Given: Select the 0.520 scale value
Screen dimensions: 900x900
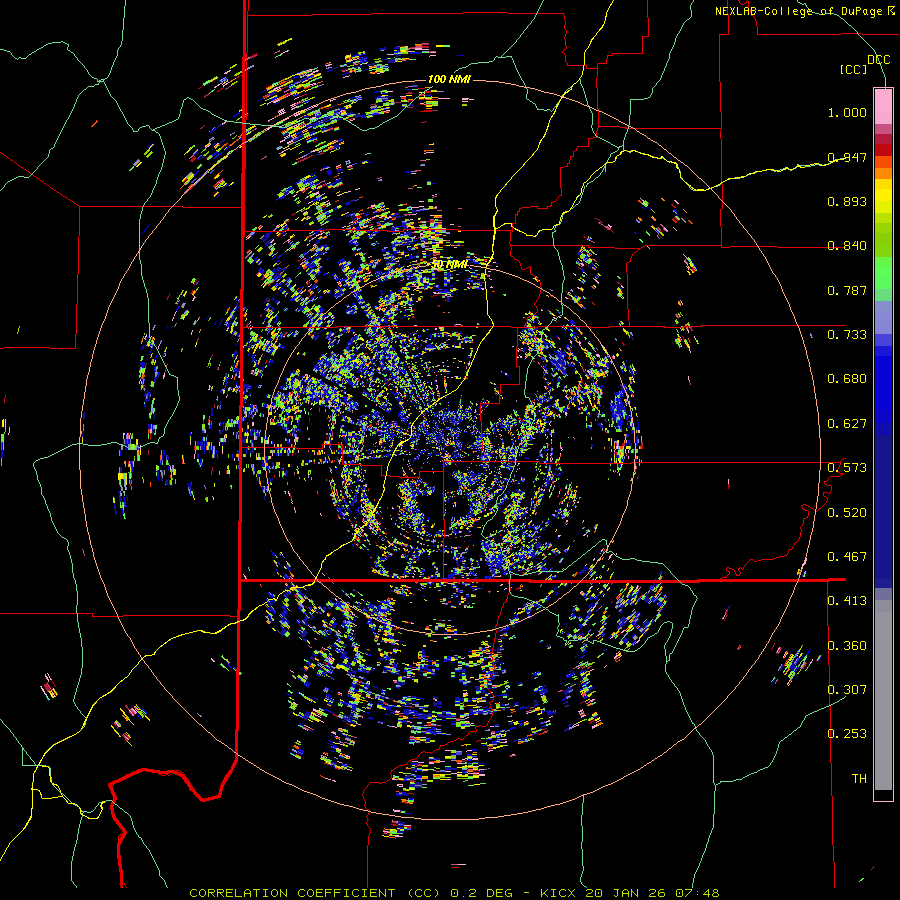Looking at the screenshot, I should click(847, 513).
